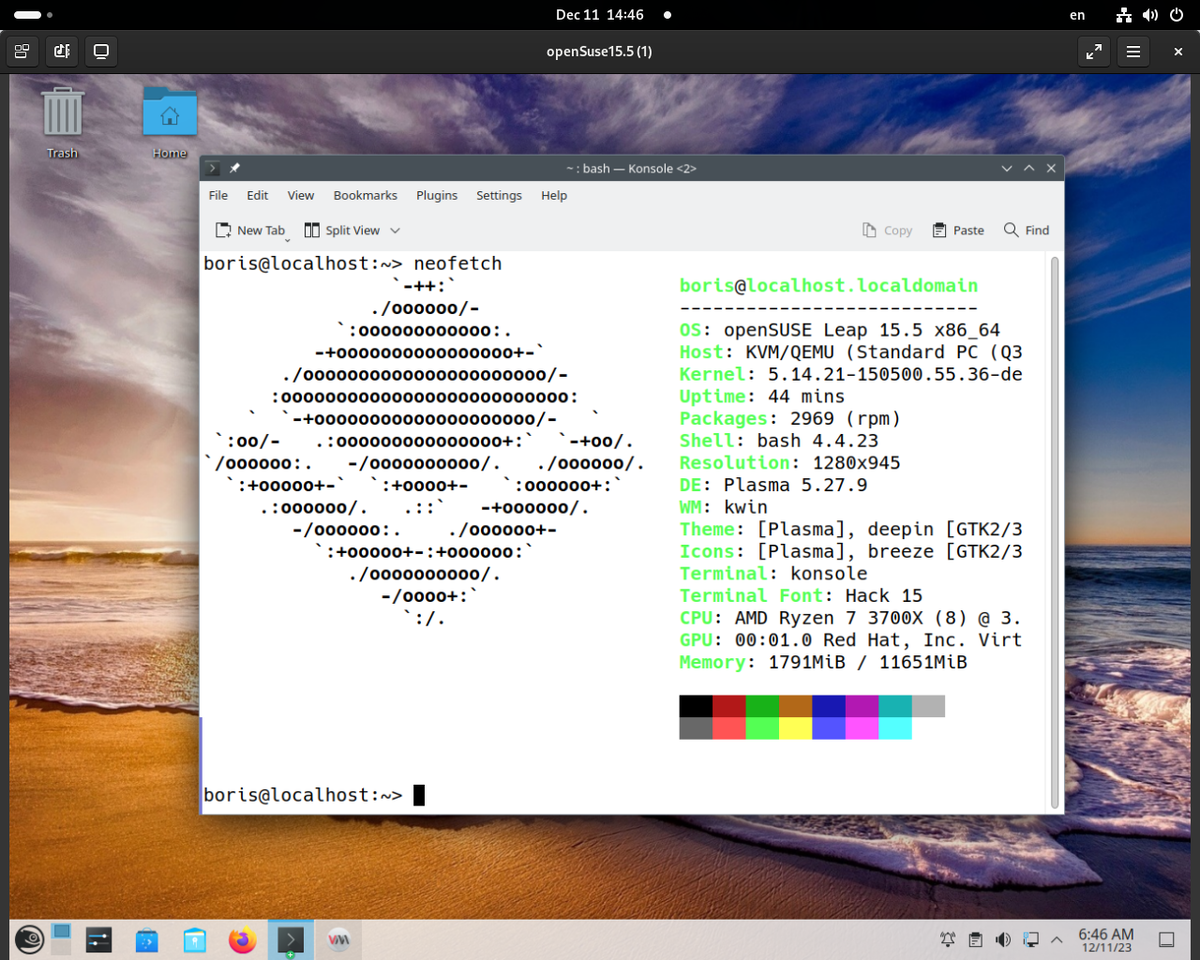Open the hamburger menu in the viewer header

[x=1133, y=51]
